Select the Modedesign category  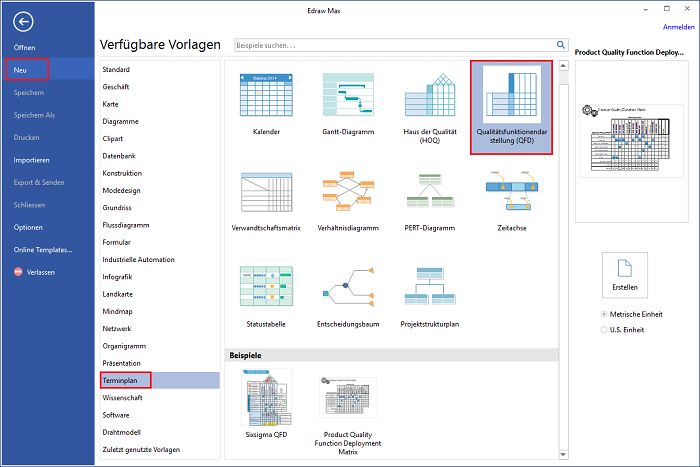121,190
